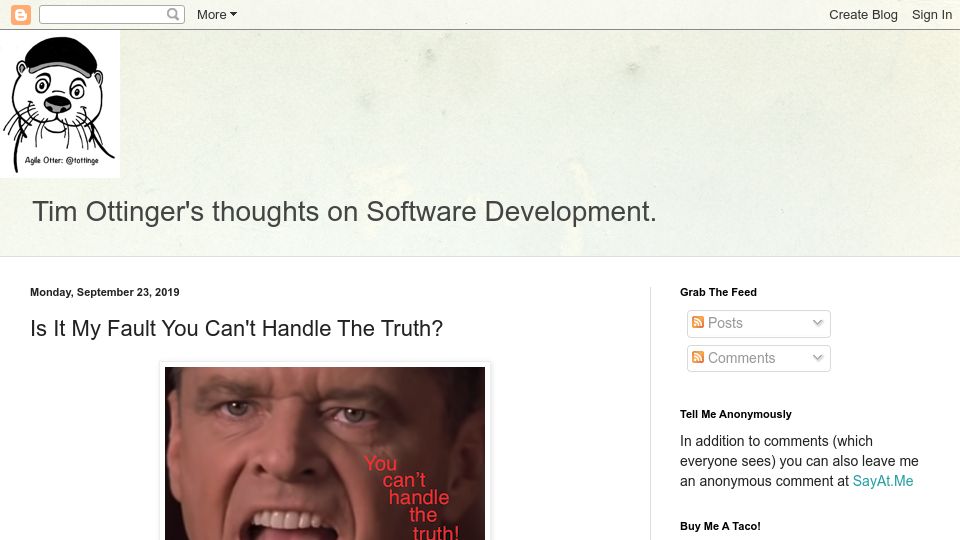Image resolution: width=960 pixels, height=540 pixels.
Task: Click the "Buy Me A Taco!" heading
Action: click(720, 526)
